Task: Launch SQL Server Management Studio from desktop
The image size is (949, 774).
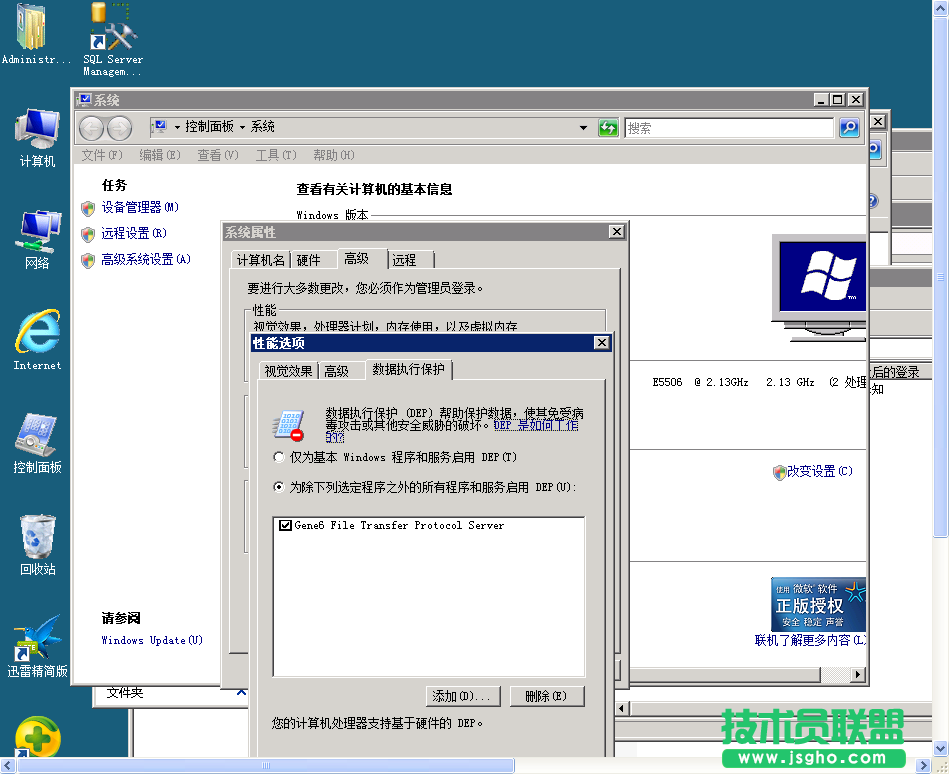Action: [x=110, y=30]
